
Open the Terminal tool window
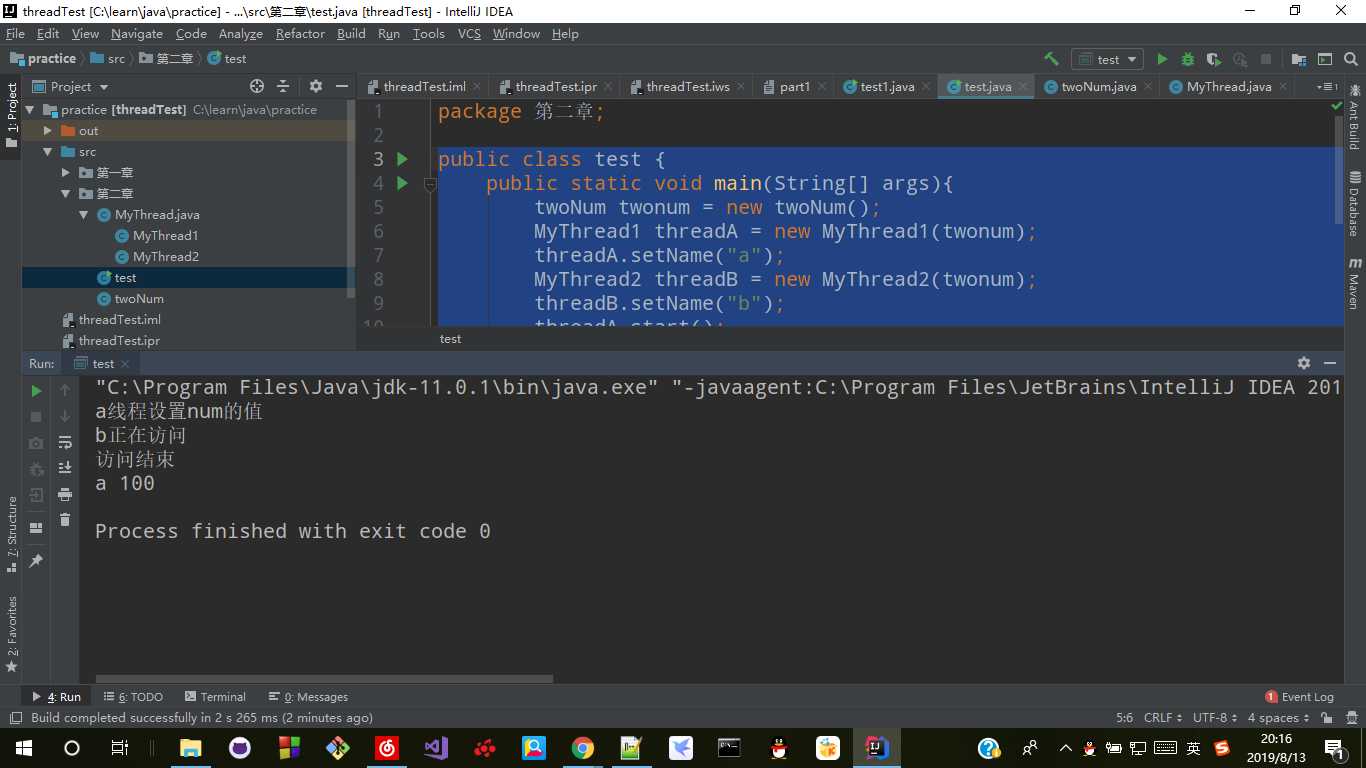point(214,697)
